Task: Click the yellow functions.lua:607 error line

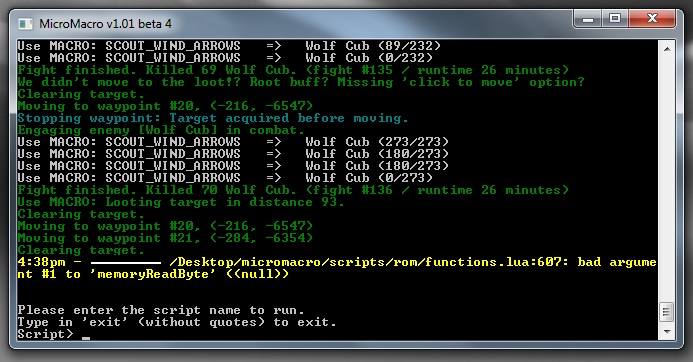Action: [337, 268]
